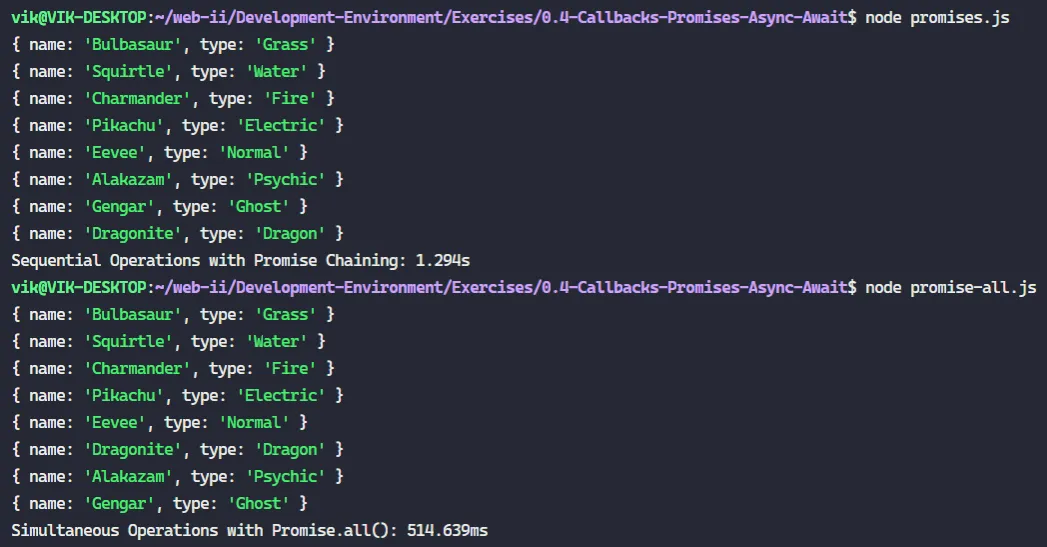The height and width of the screenshot is (547, 1047).
Task: Click the first 'Electric' type value
Action: tap(281, 126)
